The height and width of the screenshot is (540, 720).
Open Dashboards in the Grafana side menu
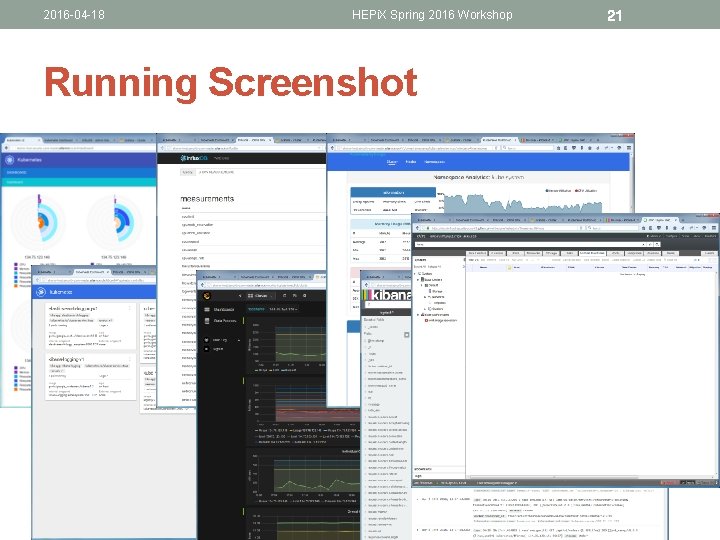(x=220, y=309)
